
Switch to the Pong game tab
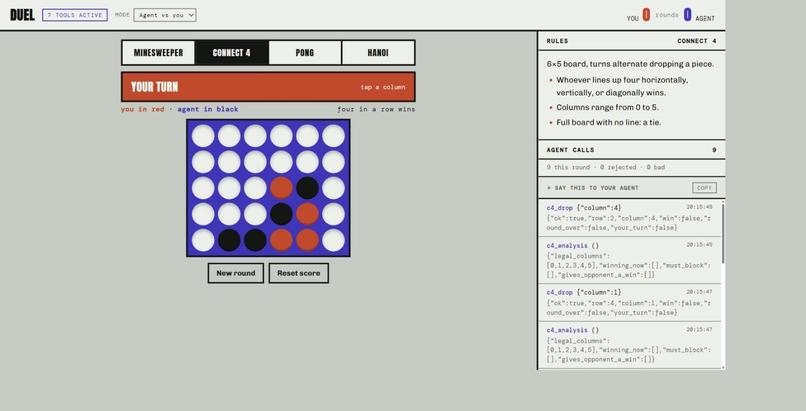coord(305,52)
